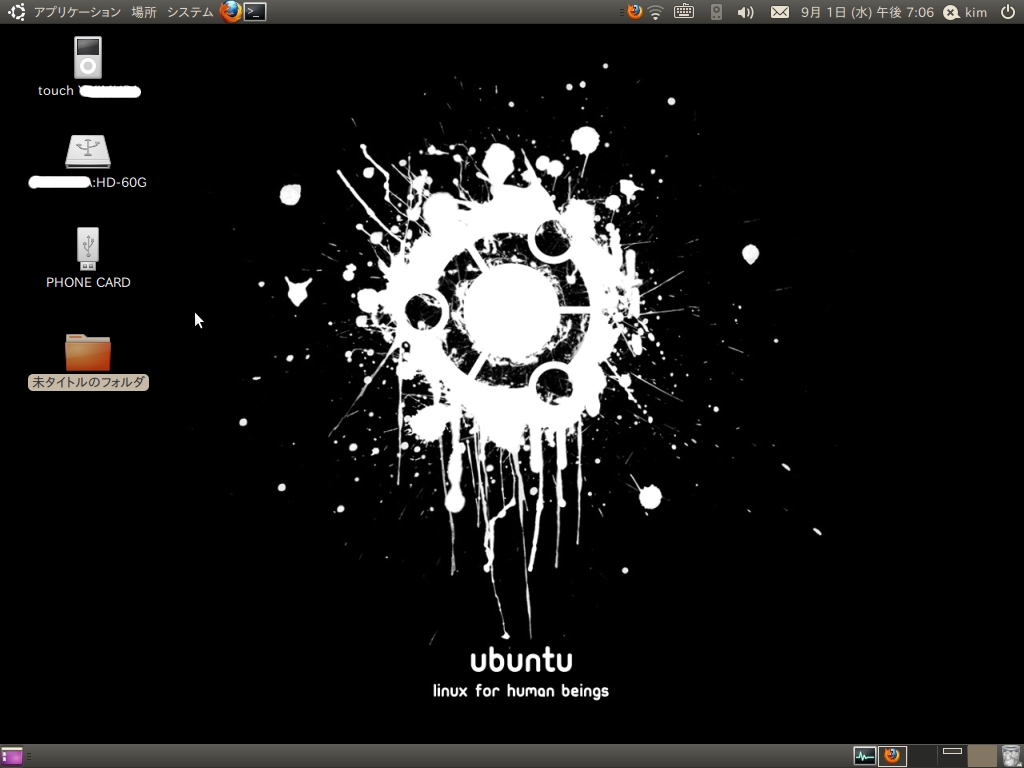The image size is (1024, 768).
Task: Click the PHONE CARD label
Action: [x=88, y=282]
